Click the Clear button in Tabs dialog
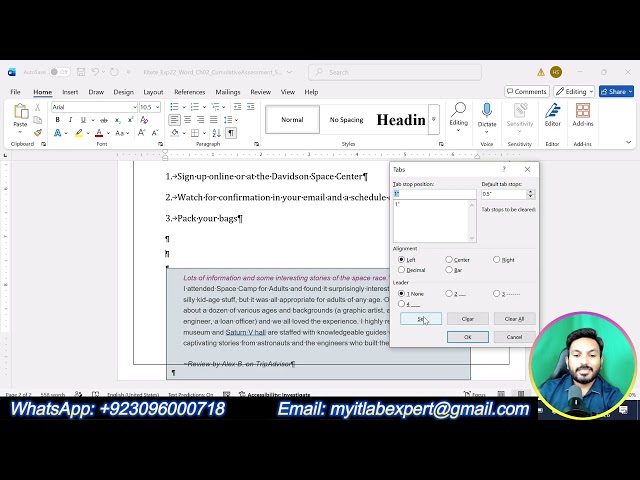 tap(468, 319)
